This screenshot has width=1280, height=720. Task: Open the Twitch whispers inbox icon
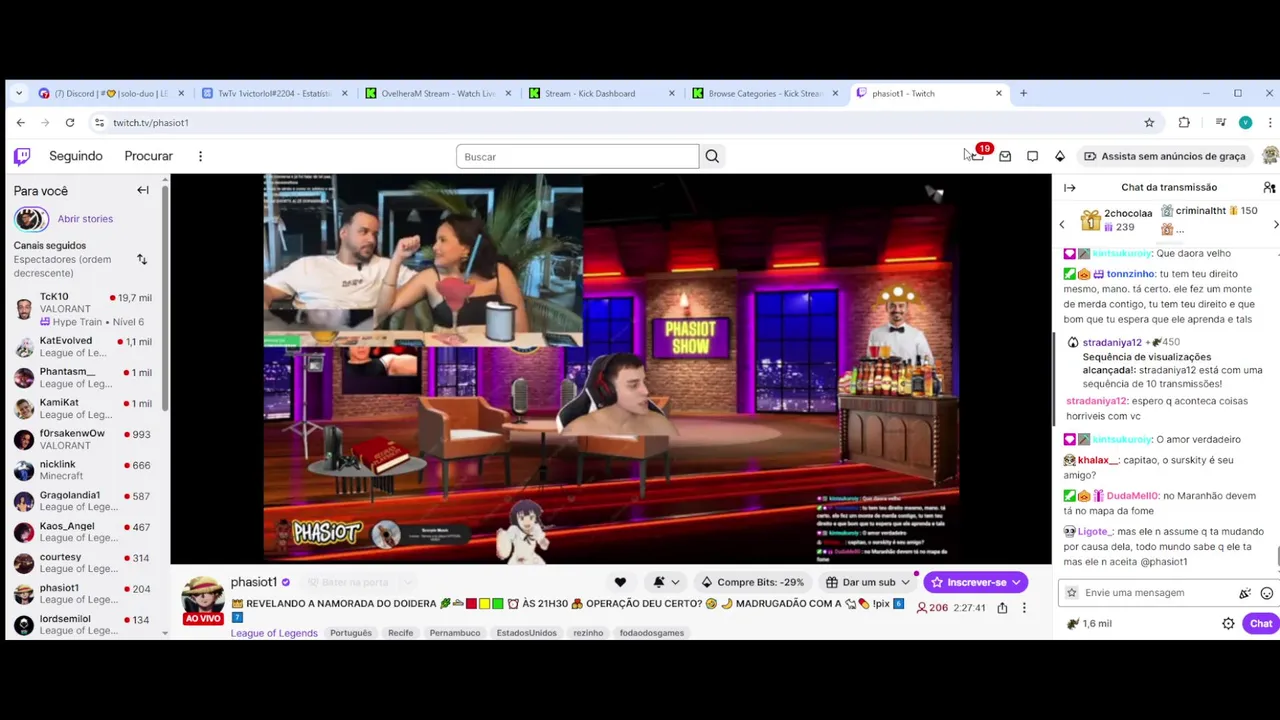click(1005, 156)
